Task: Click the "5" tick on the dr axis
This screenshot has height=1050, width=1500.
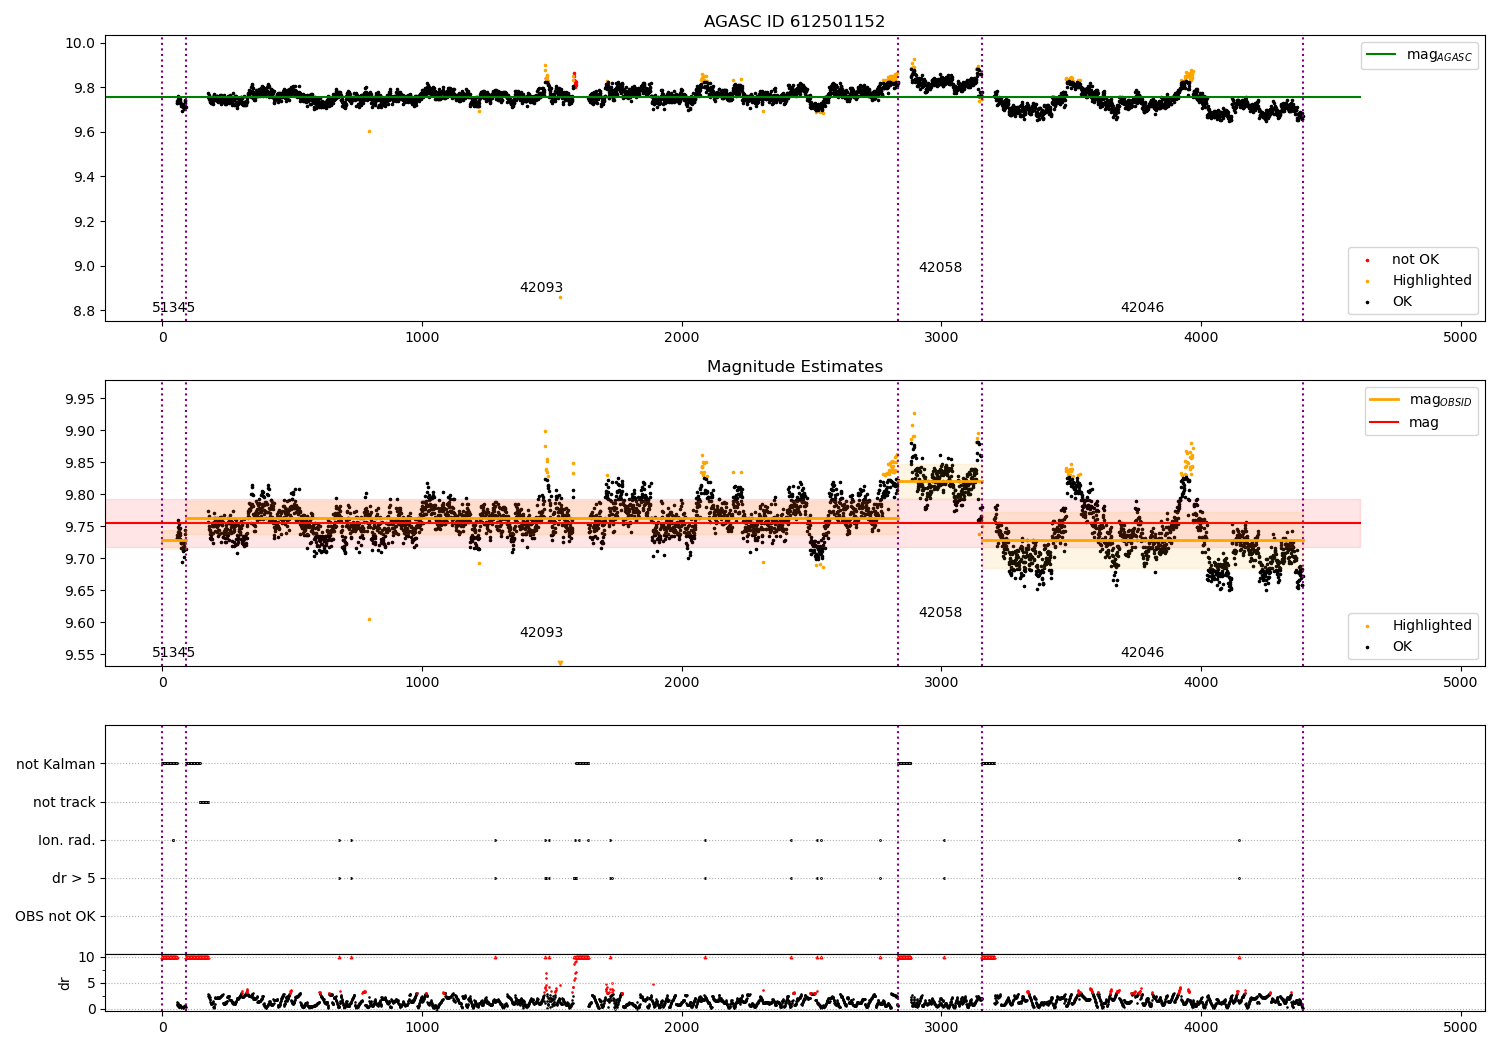Action: point(92,984)
